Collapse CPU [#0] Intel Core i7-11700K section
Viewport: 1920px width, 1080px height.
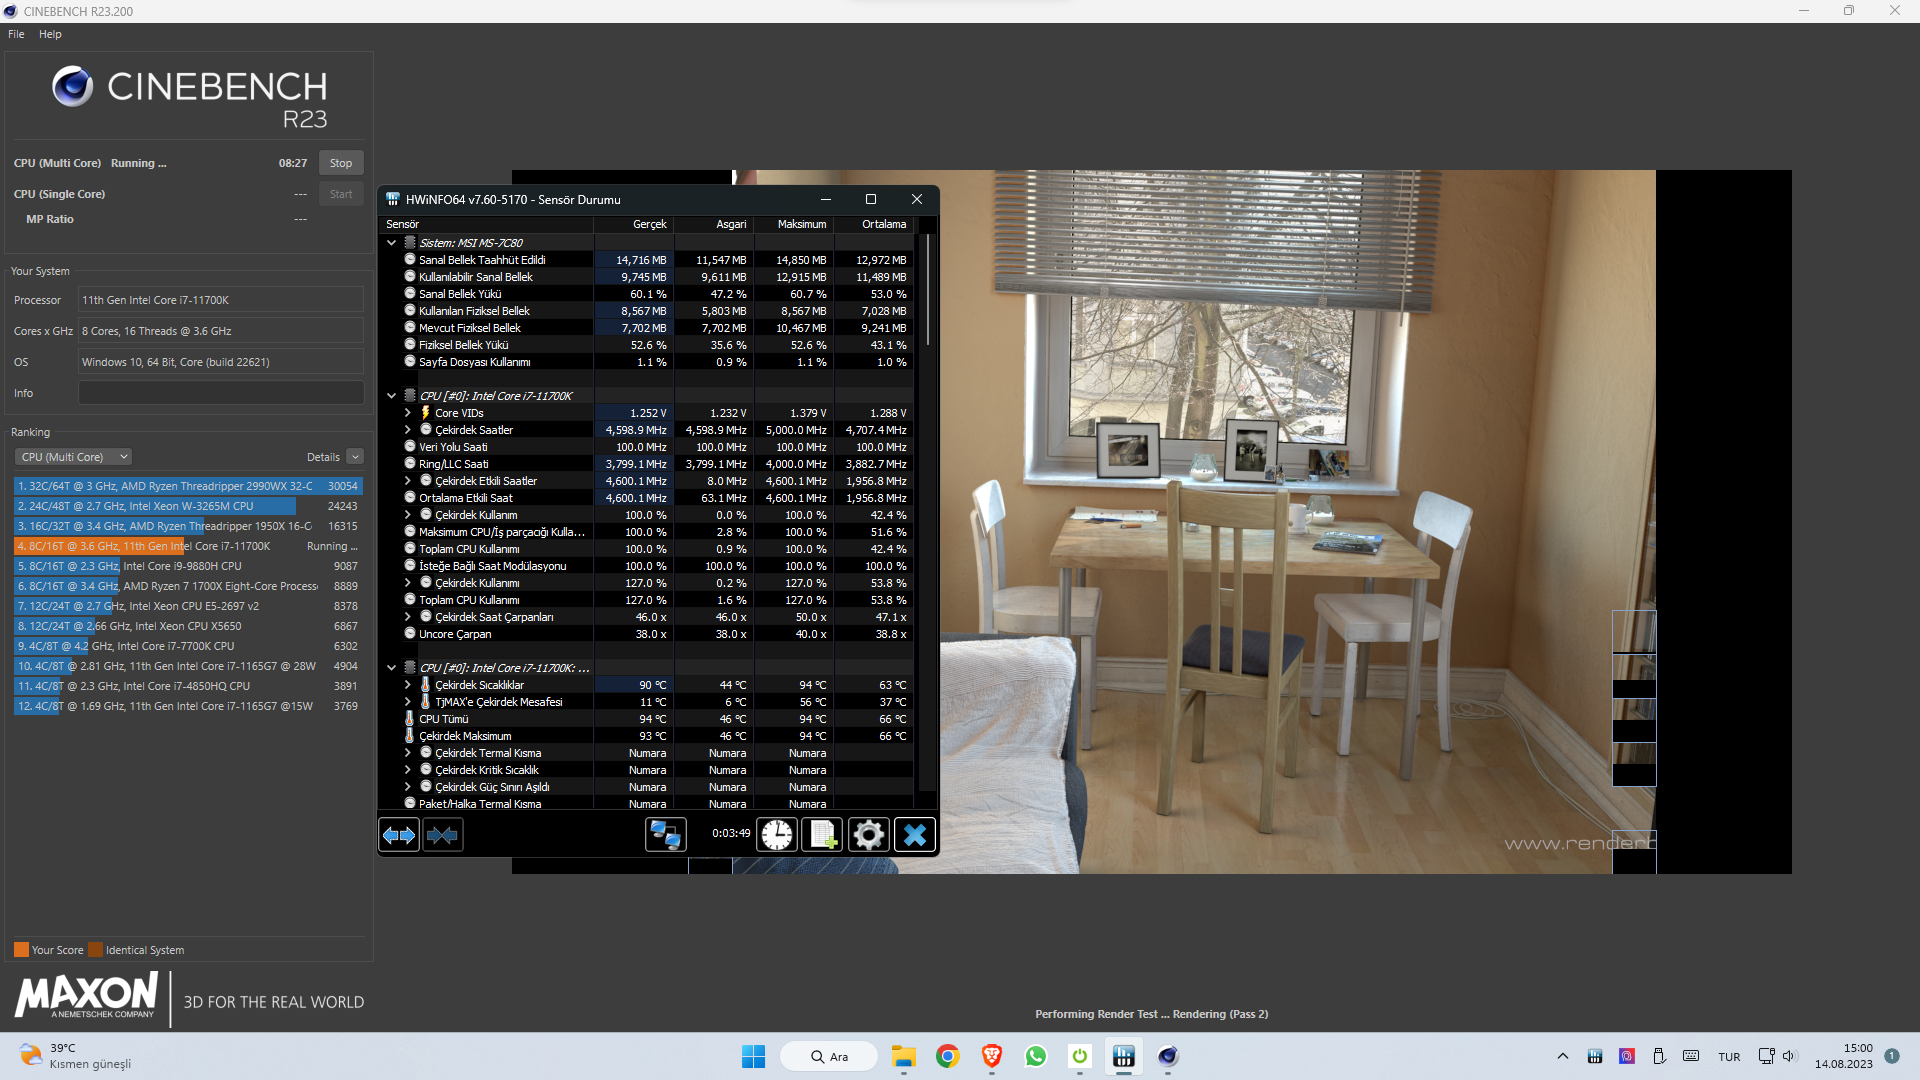(x=392, y=396)
